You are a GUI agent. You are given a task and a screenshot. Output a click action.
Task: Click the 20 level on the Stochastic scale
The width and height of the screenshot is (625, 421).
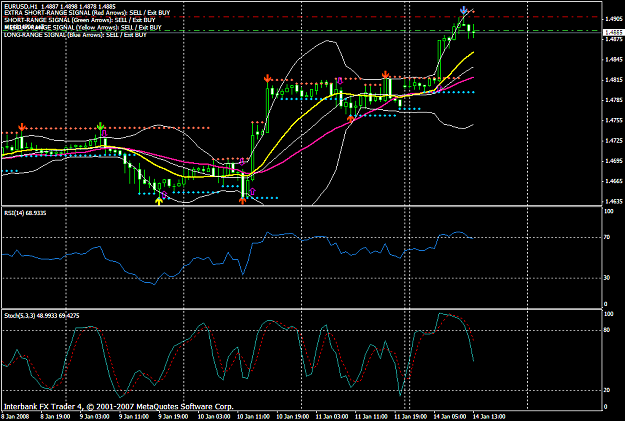pos(607,390)
